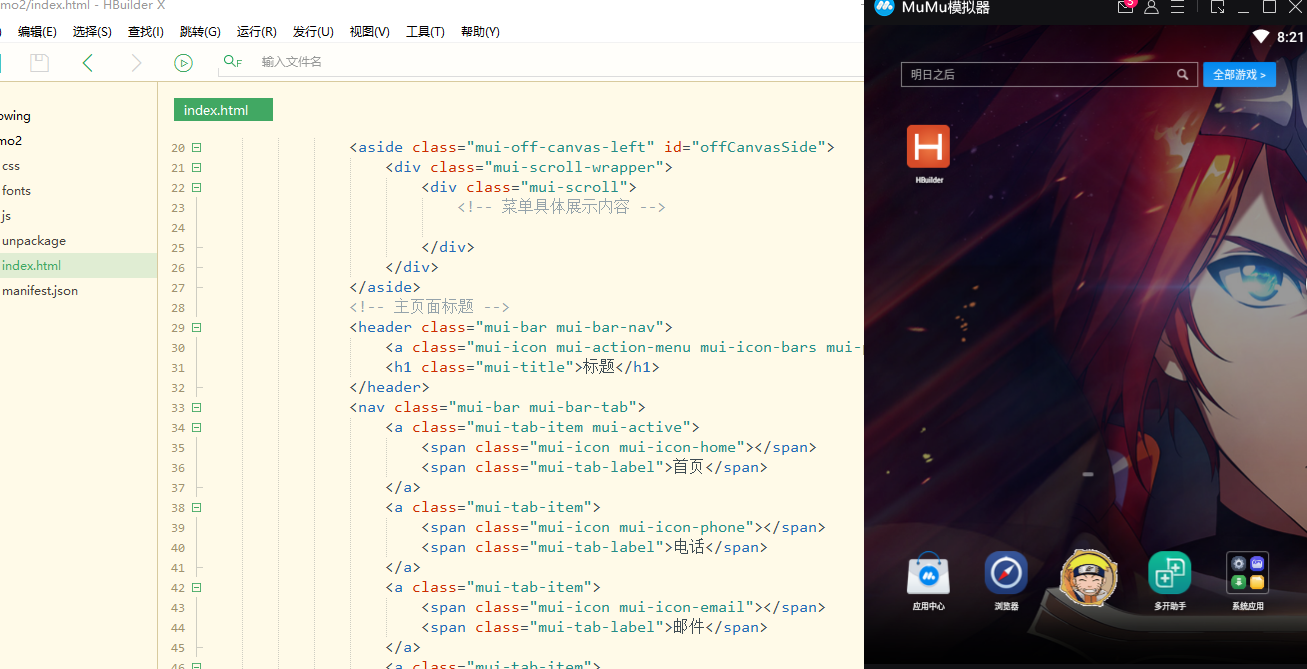Open the MuMu user account icon
The width and height of the screenshot is (1307, 669).
1151,7
